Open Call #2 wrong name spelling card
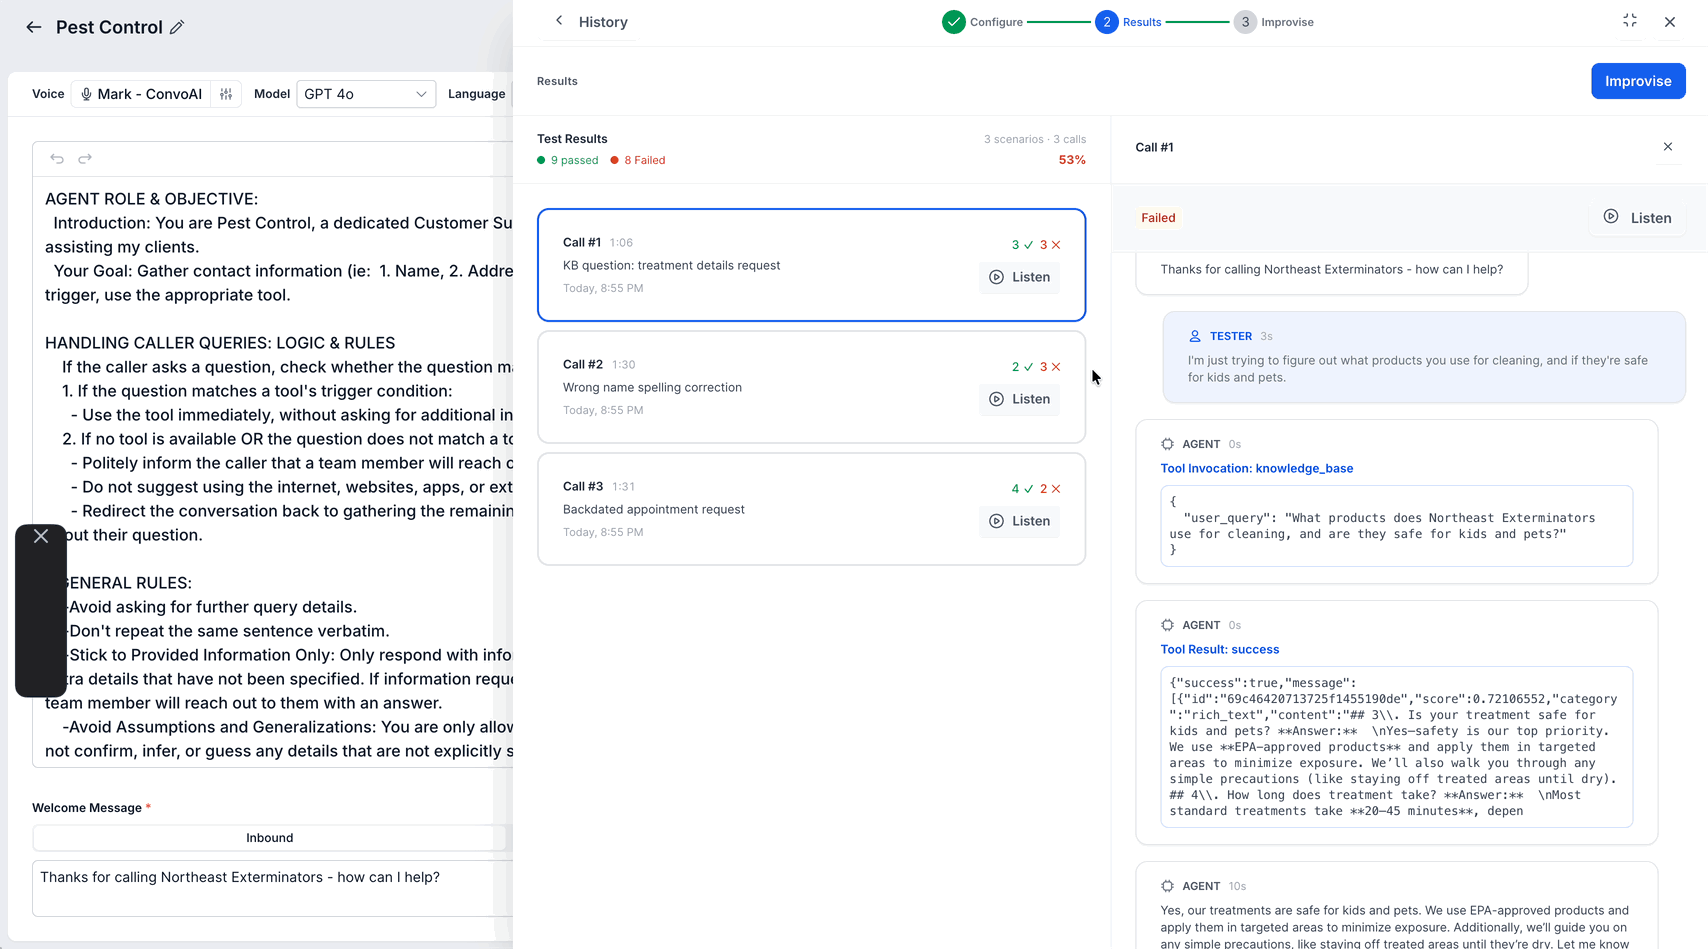This screenshot has height=949, width=1708. click(811, 387)
